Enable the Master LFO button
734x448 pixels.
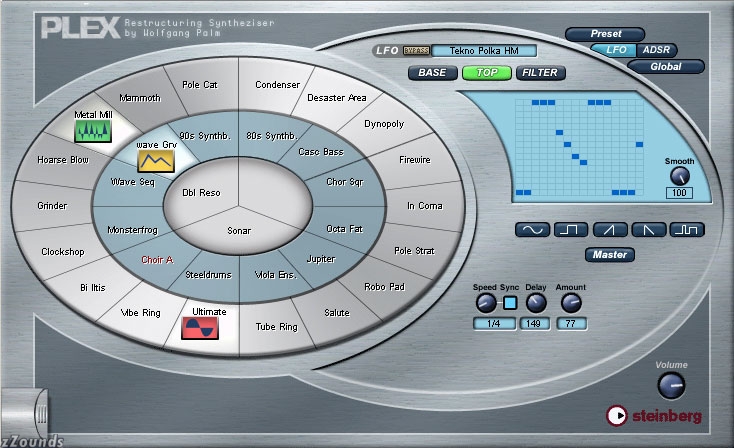pyautogui.click(x=610, y=255)
